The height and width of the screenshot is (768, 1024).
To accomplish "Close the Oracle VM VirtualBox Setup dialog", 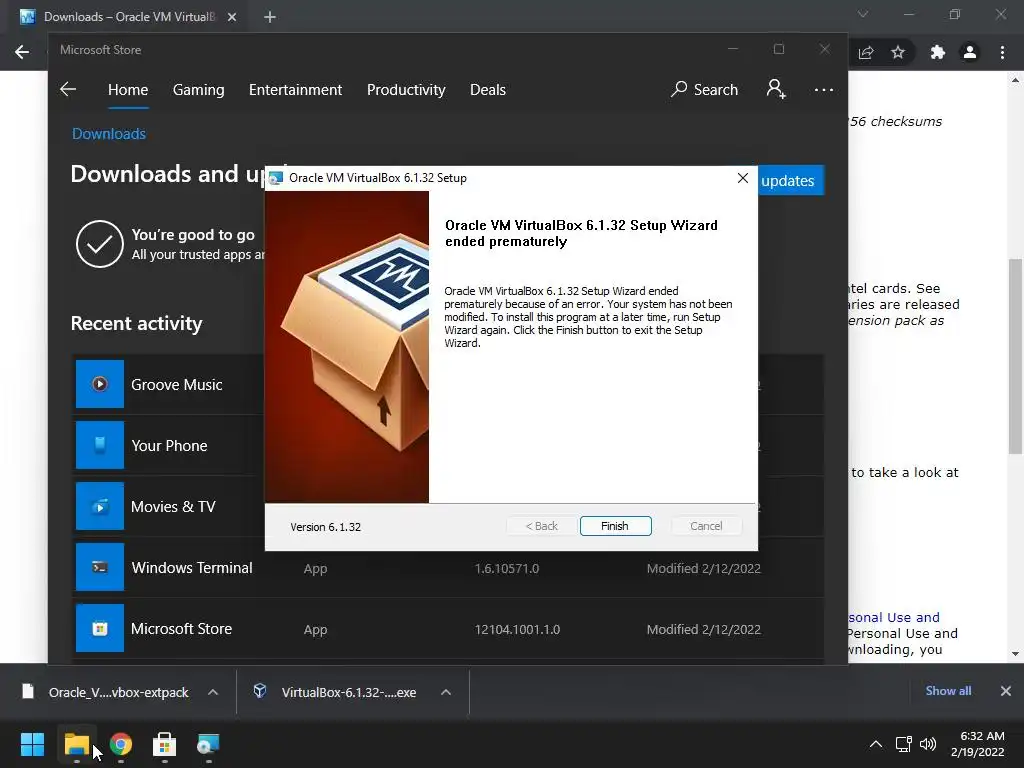I will (743, 178).
